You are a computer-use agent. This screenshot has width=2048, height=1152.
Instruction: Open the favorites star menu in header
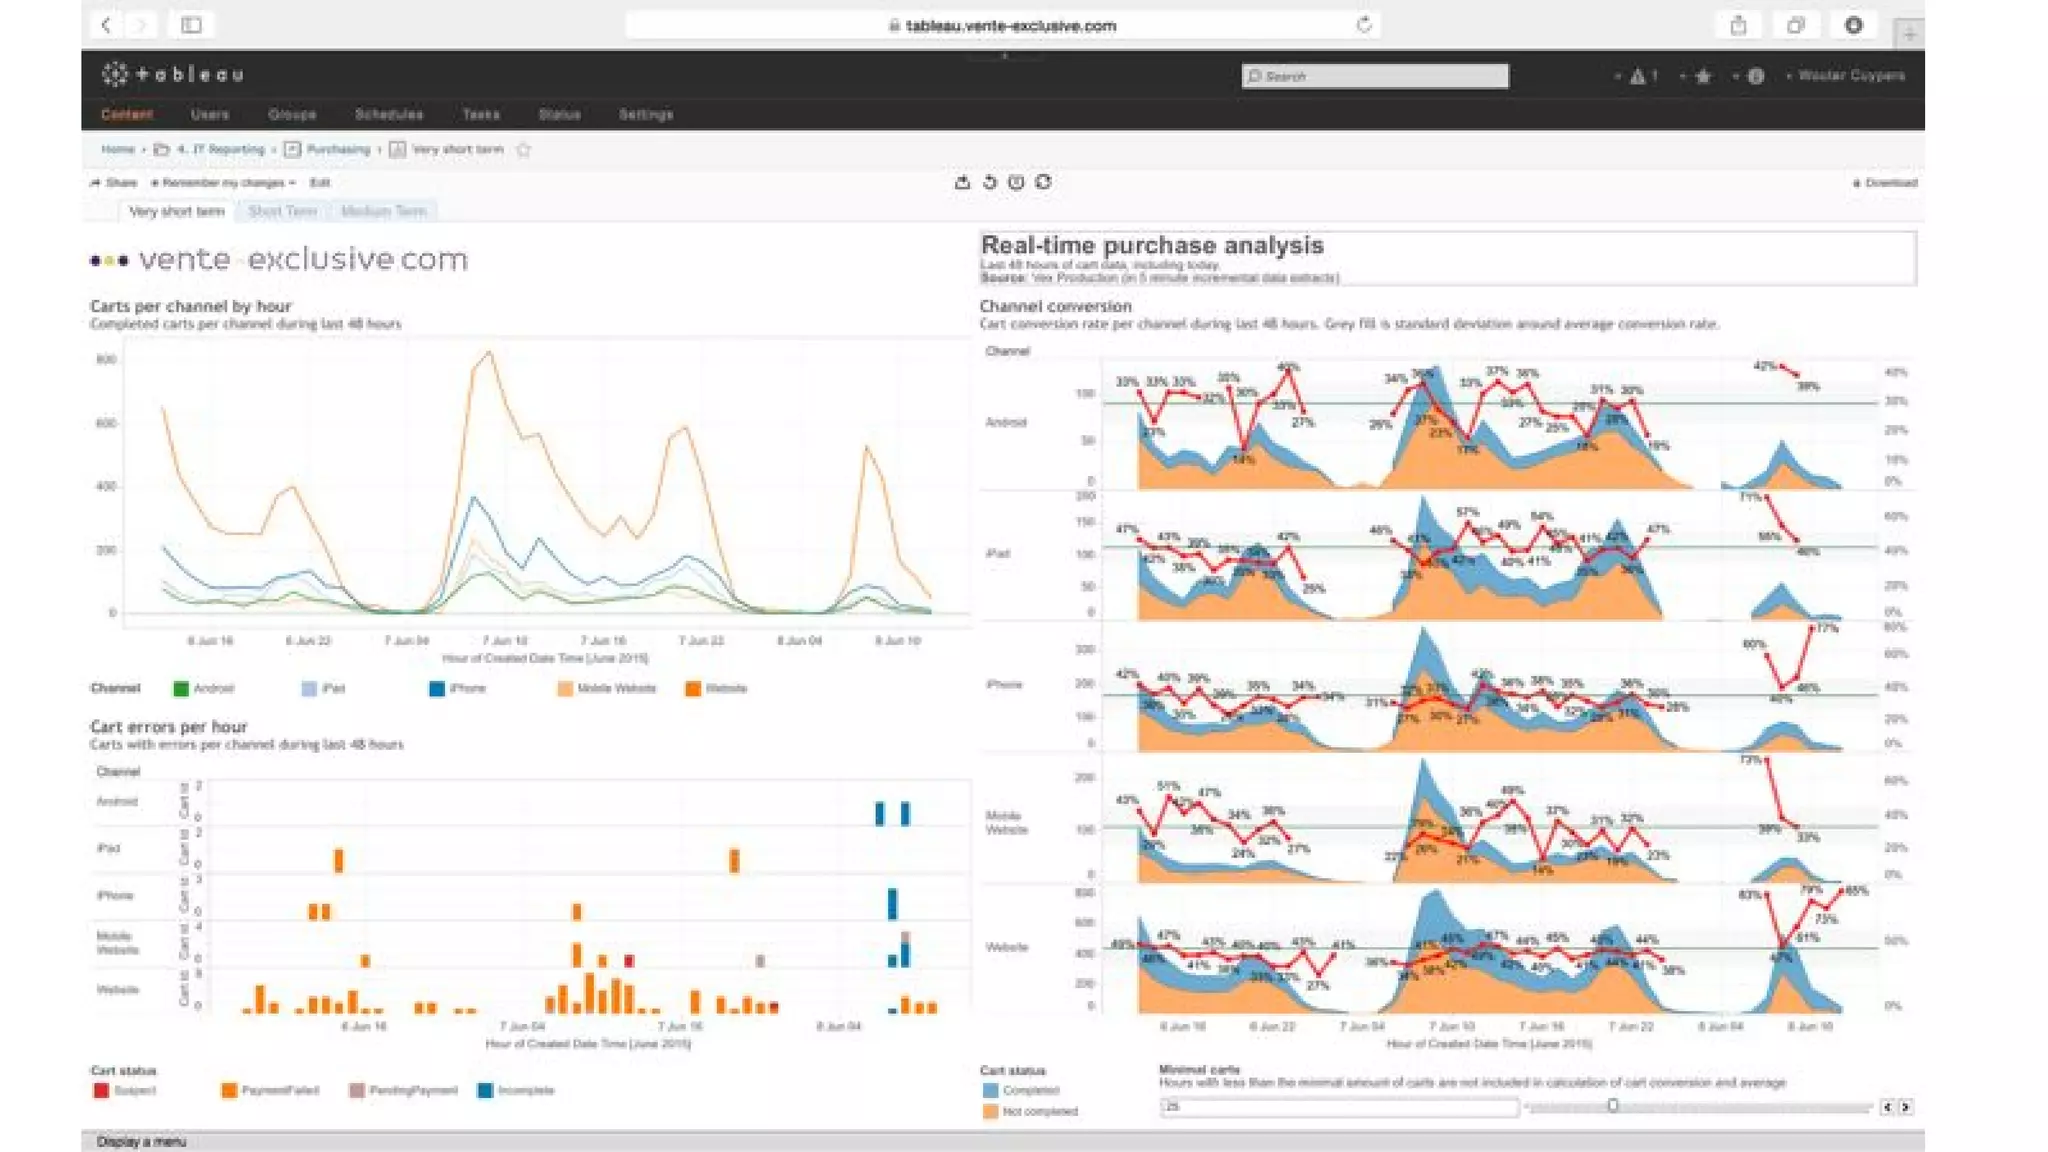(x=1702, y=76)
